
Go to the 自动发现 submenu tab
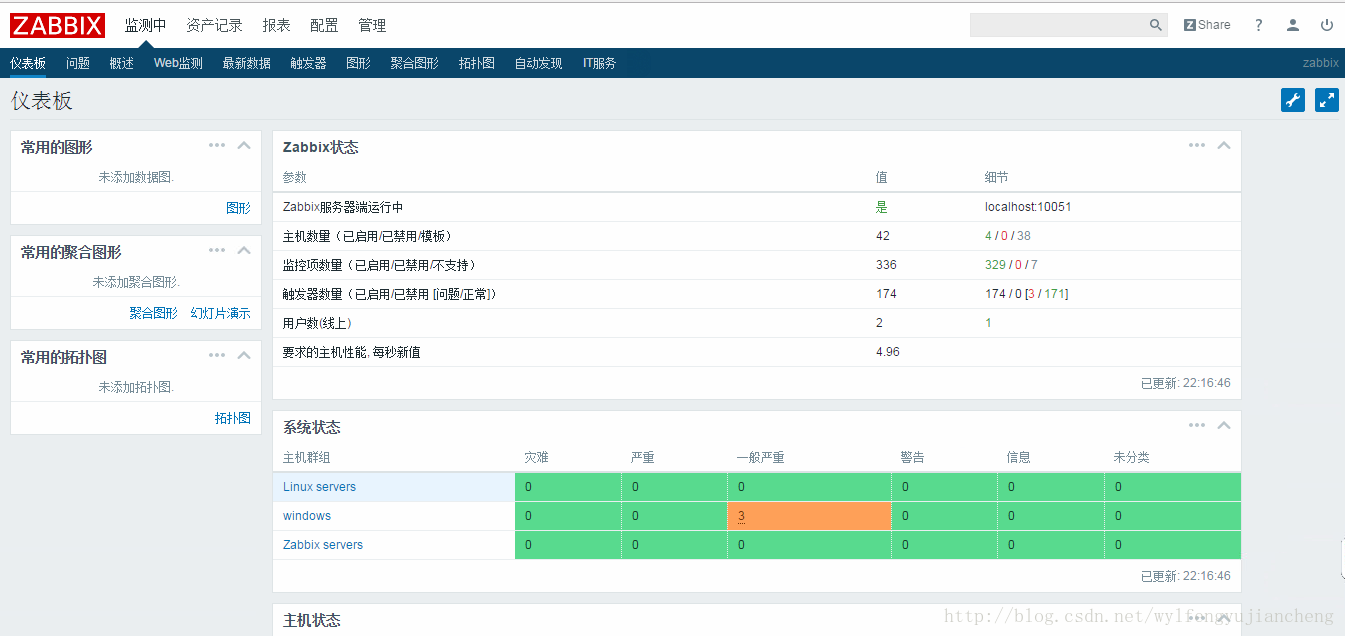[x=538, y=63]
